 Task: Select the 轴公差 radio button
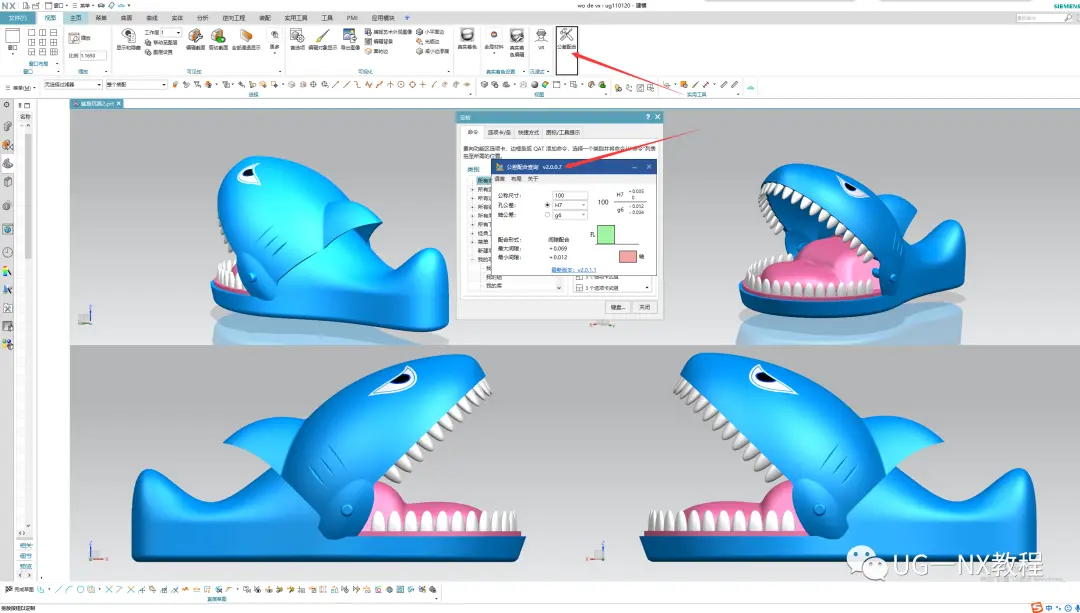click(x=548, y=215)
